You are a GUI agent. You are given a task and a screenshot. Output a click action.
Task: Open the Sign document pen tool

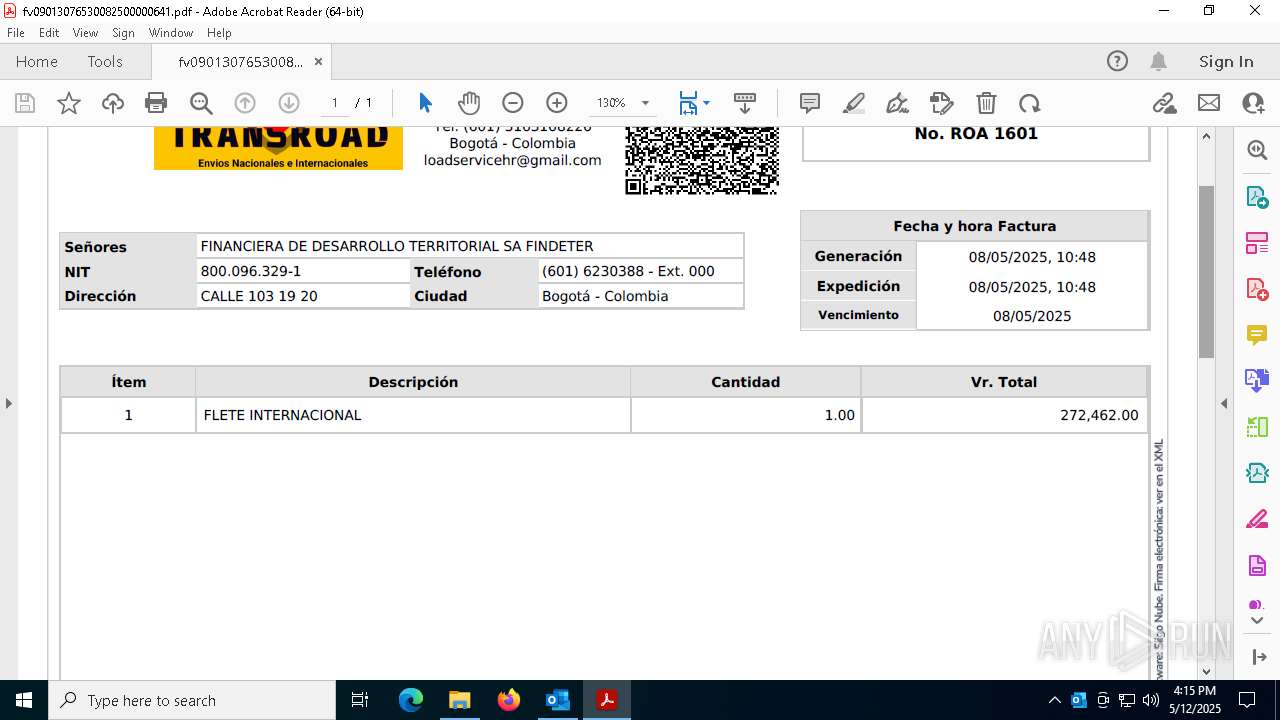coord(897,103)
